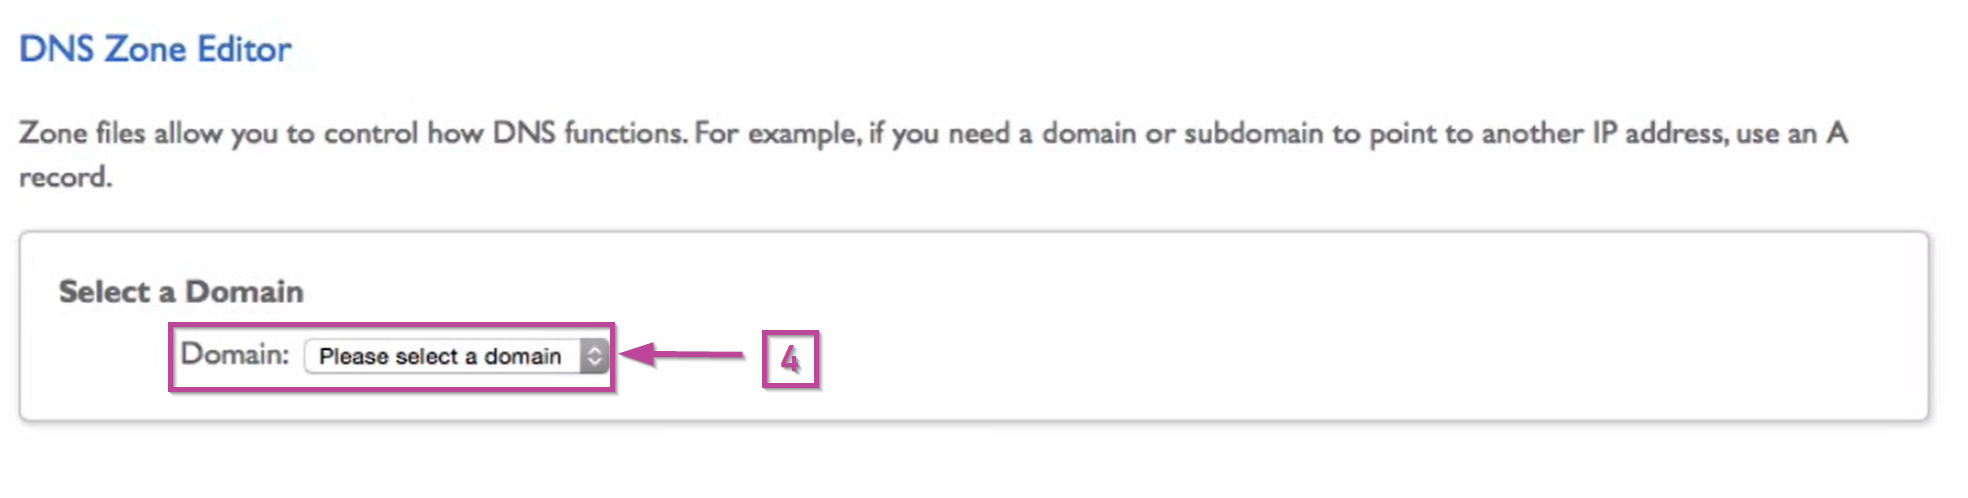Click the word "Domain" in section title
Image resolution: width=1968 pixels, height=498 pixels.
(244, 291)
